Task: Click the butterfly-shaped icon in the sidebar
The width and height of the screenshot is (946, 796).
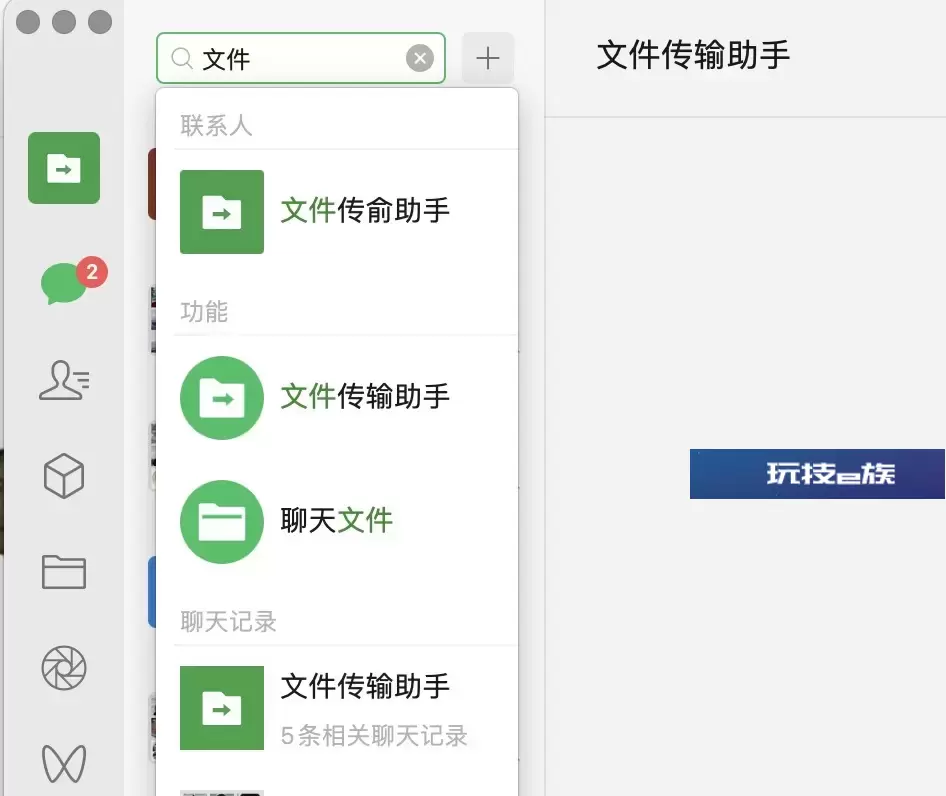Action: (x=64, y=763)
